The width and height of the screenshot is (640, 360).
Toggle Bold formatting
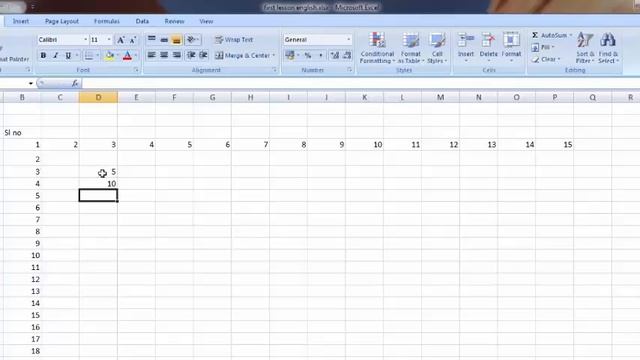tap(43, 56)
